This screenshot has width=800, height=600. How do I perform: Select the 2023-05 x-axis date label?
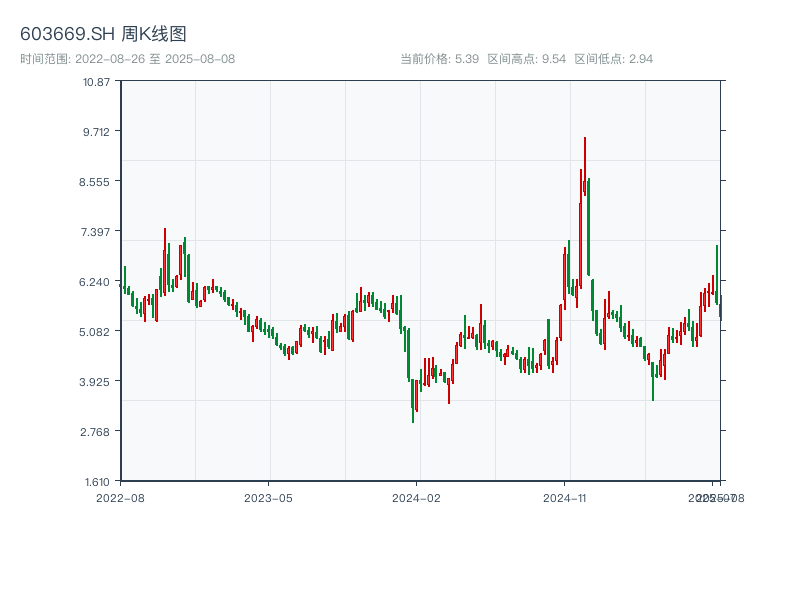pos(268,497)
